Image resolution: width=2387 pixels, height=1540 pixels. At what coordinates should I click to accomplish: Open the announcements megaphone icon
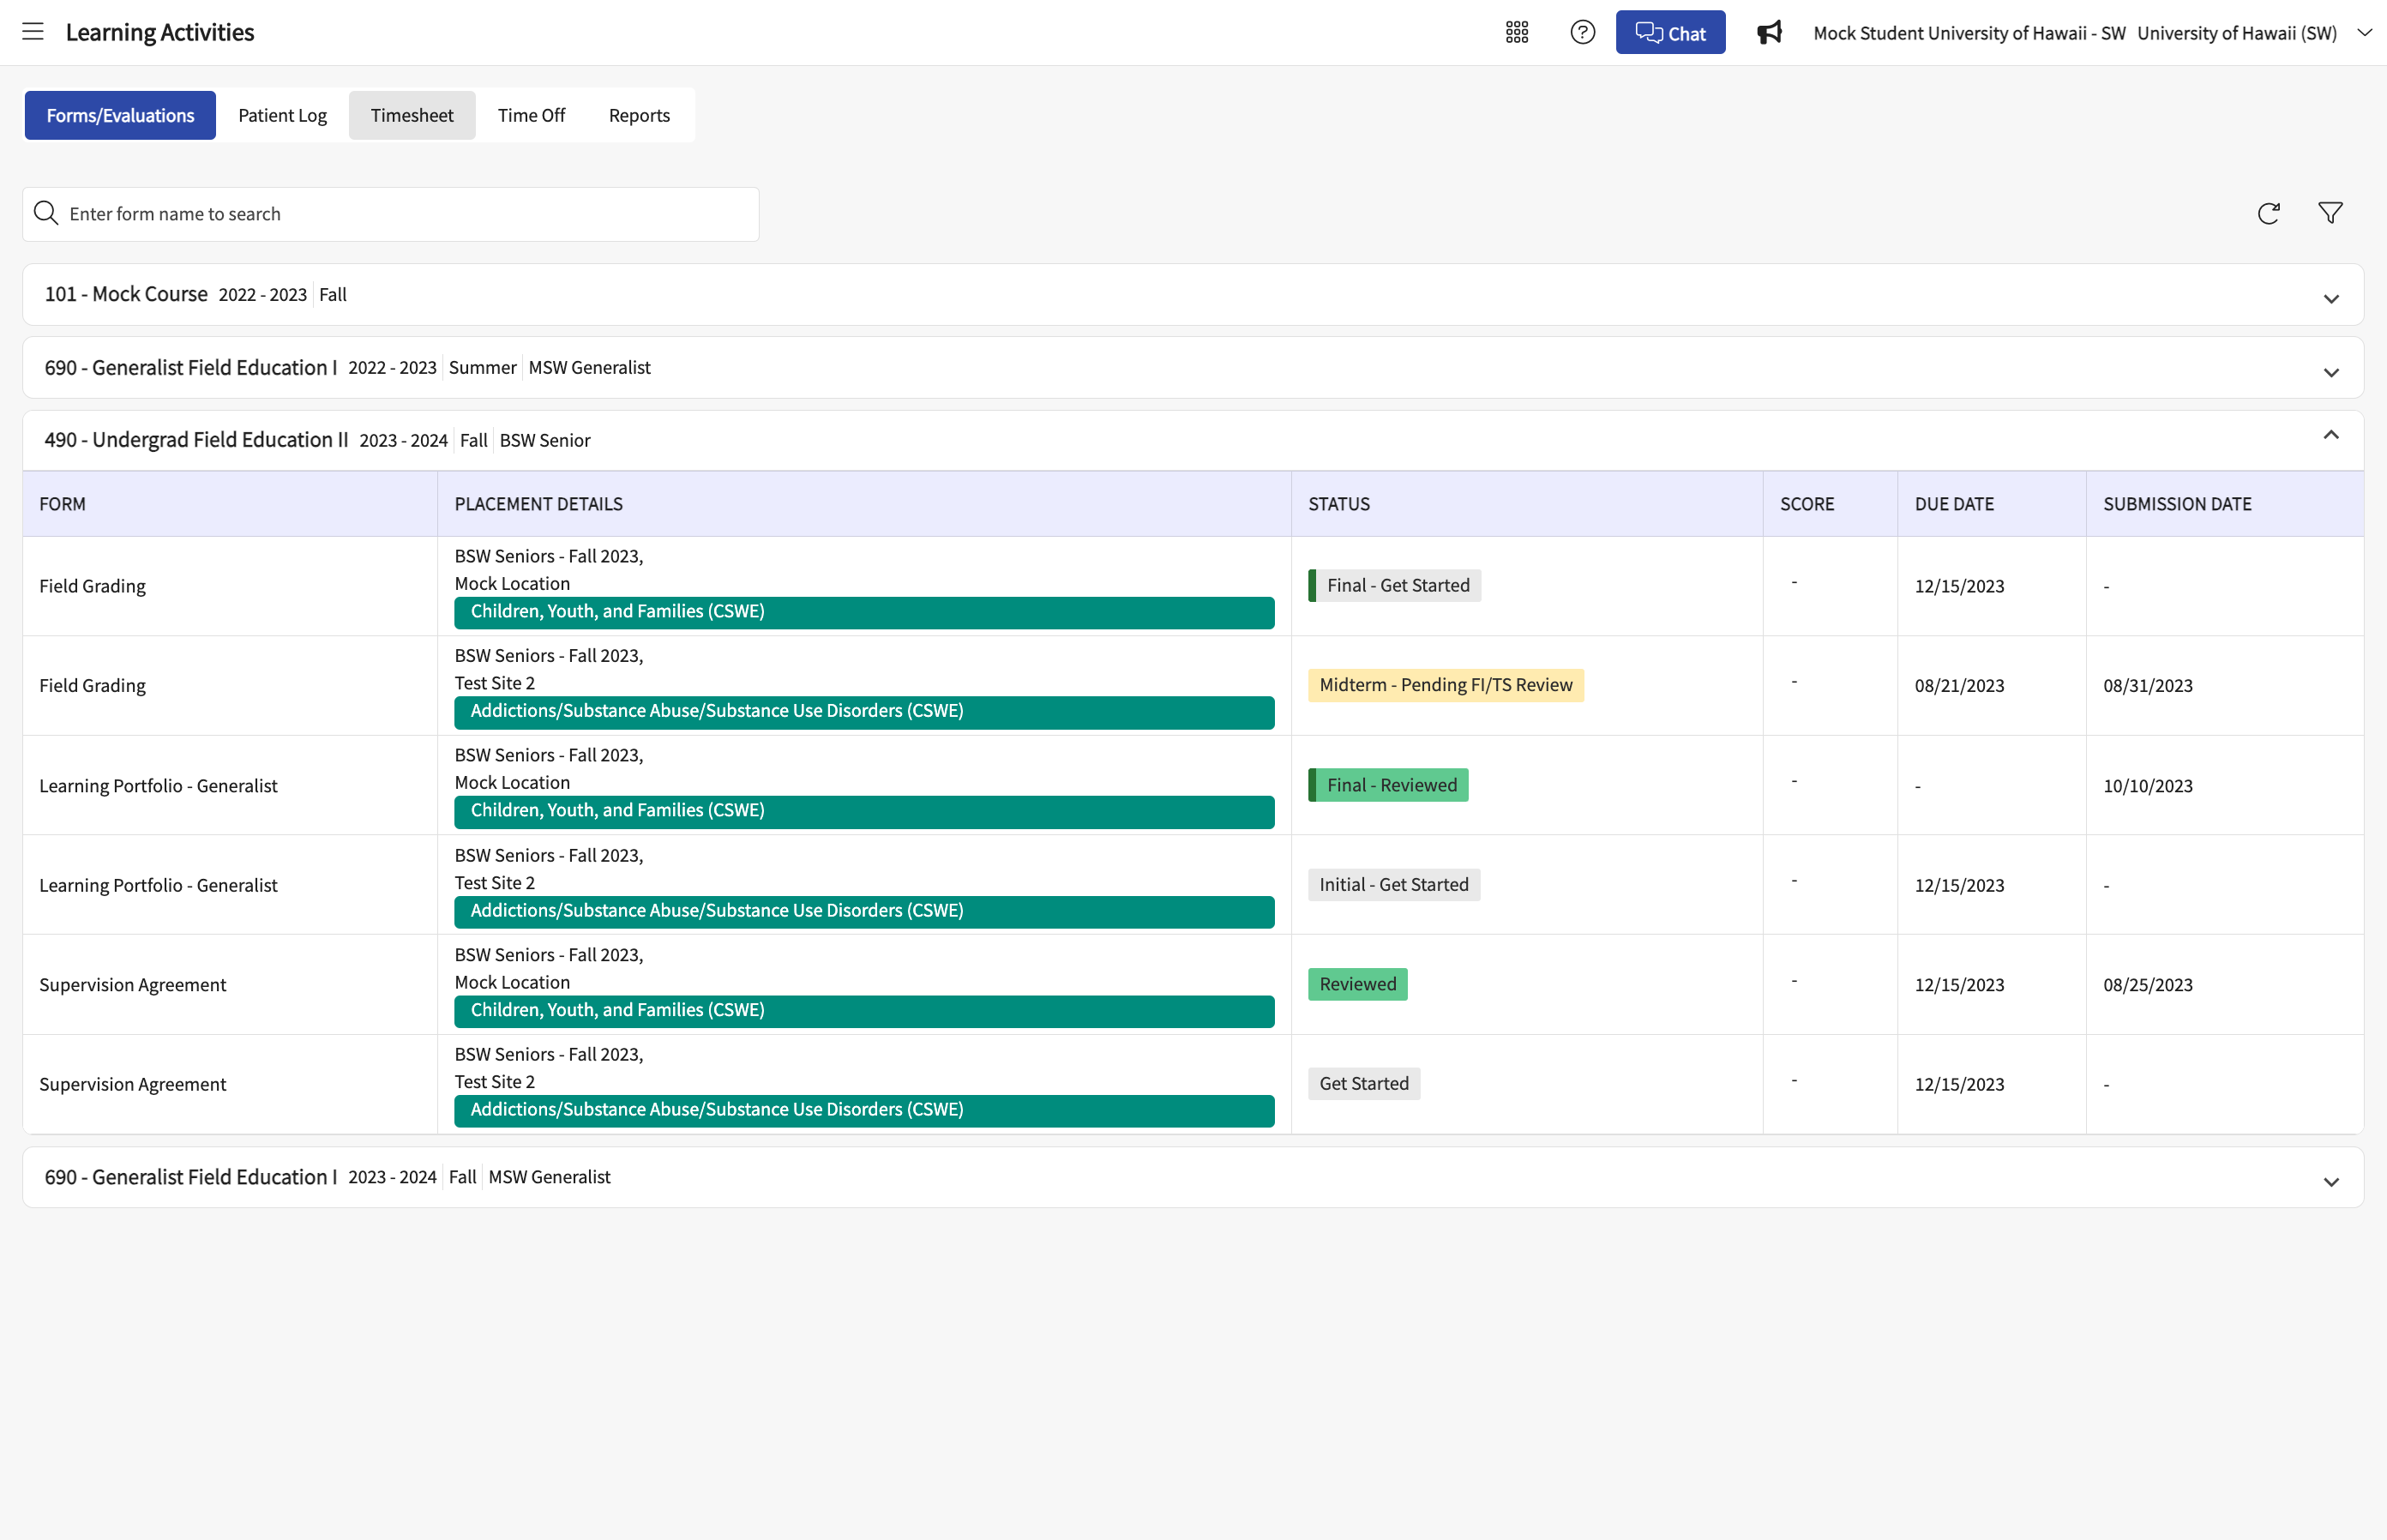pyautogui.click(x=1769, y=32)
